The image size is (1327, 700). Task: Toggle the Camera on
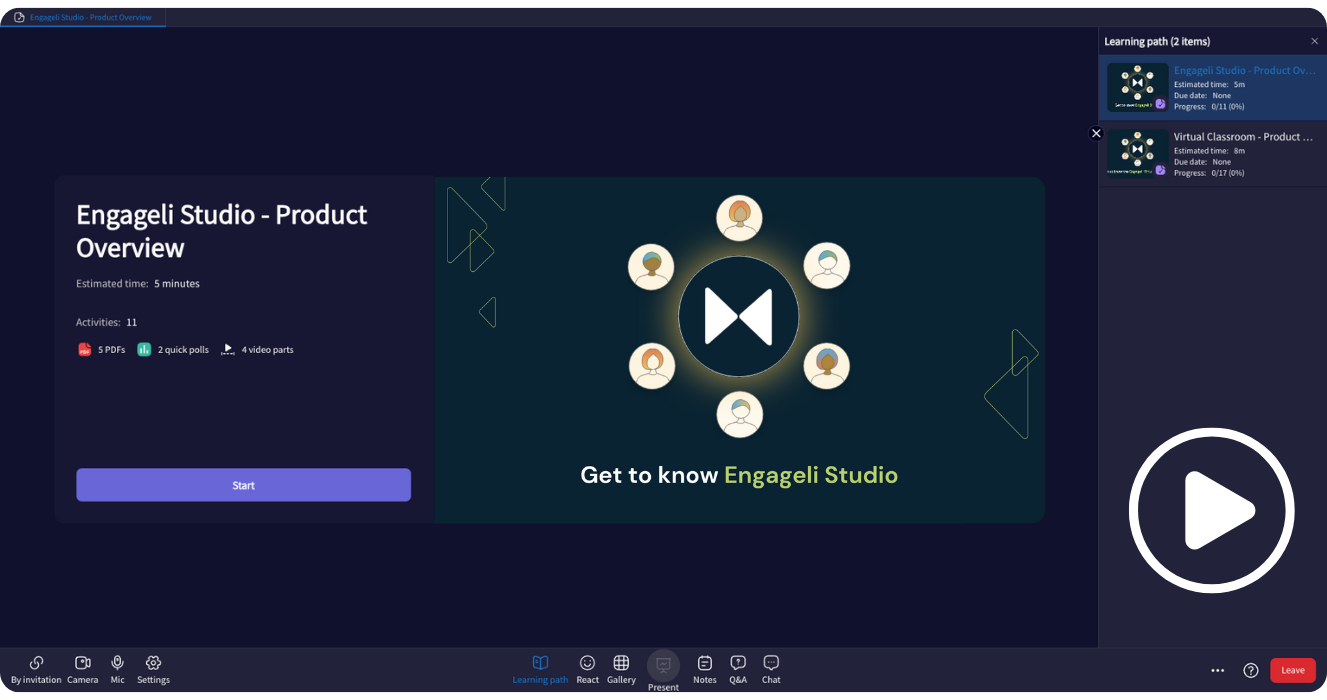[x=82, y=663]
